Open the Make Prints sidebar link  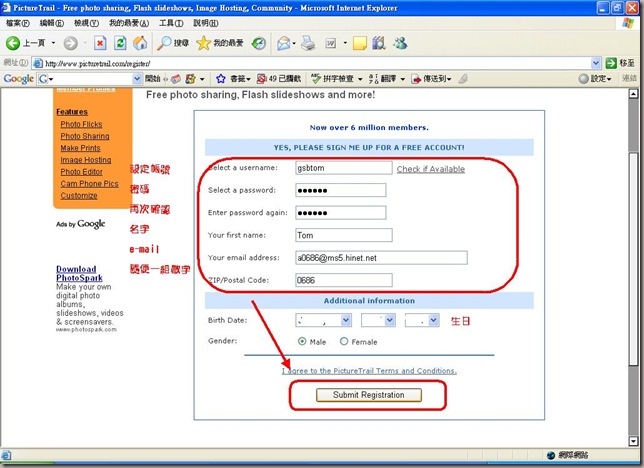(x=80, y=148)
